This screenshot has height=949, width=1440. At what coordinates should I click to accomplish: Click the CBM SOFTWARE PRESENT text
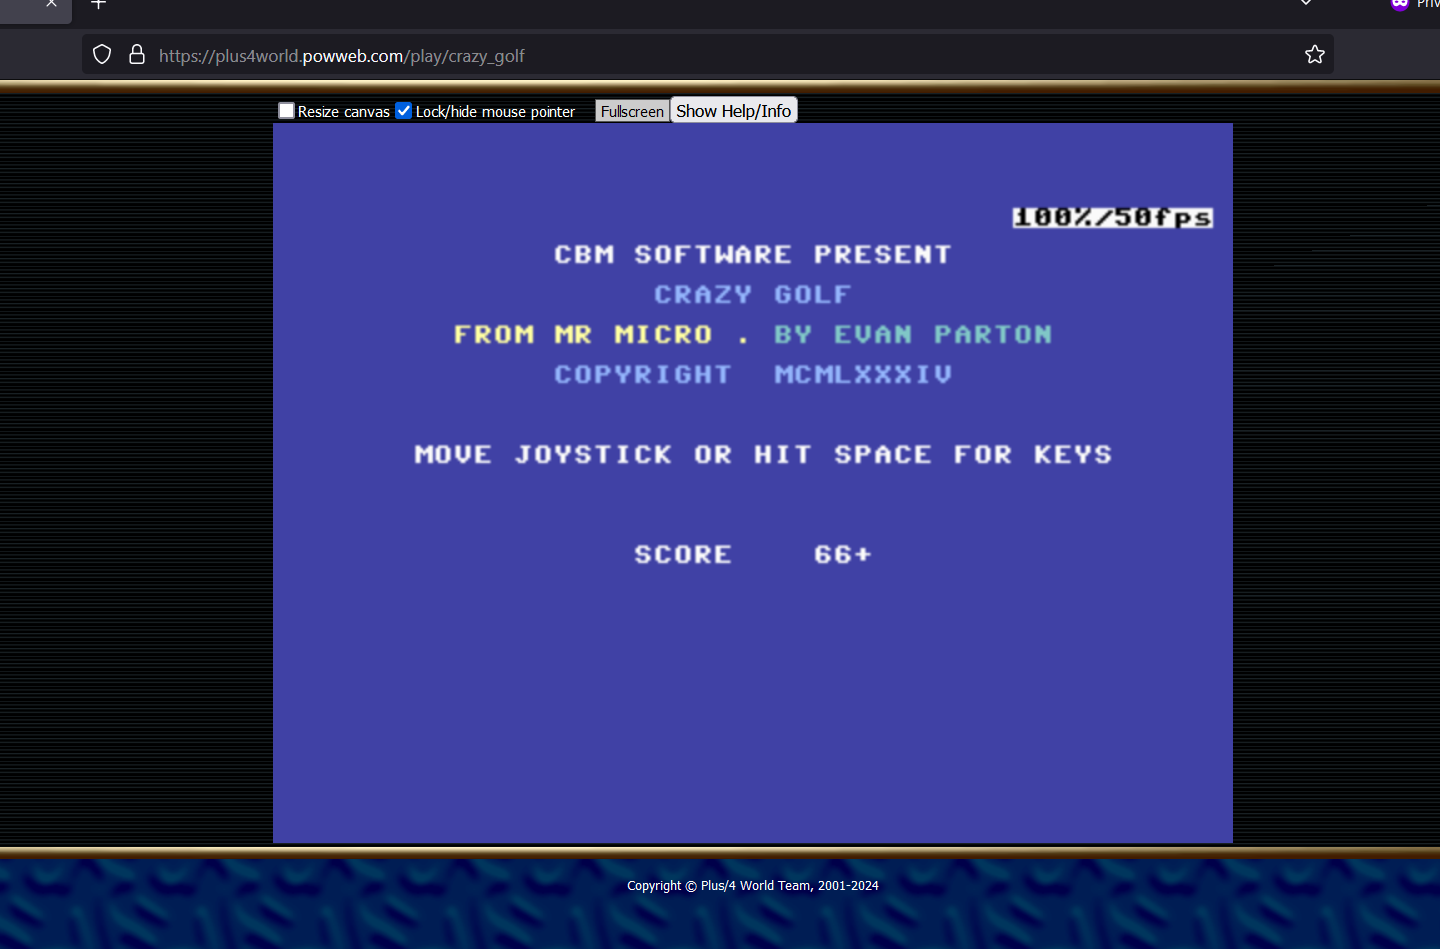tap(753, 255)
